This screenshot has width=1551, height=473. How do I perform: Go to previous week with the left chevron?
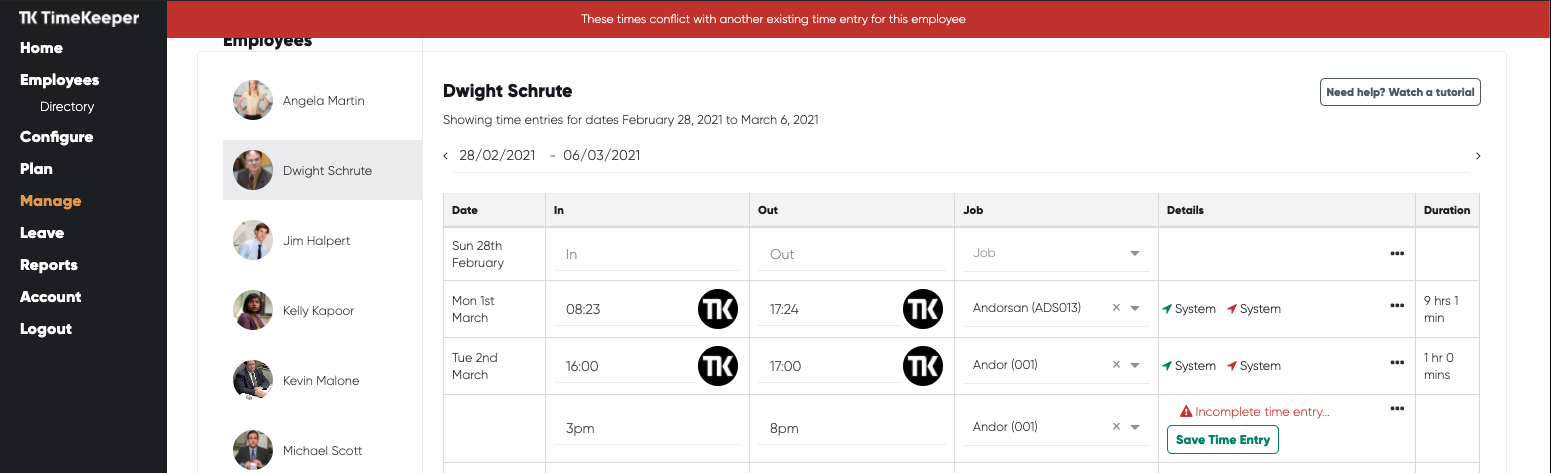(446, 156)
